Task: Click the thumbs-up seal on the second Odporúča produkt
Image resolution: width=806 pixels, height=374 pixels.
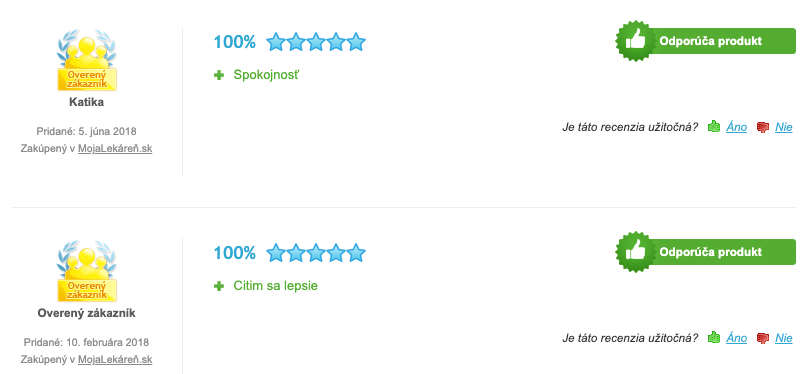Action: coord(636,252)
